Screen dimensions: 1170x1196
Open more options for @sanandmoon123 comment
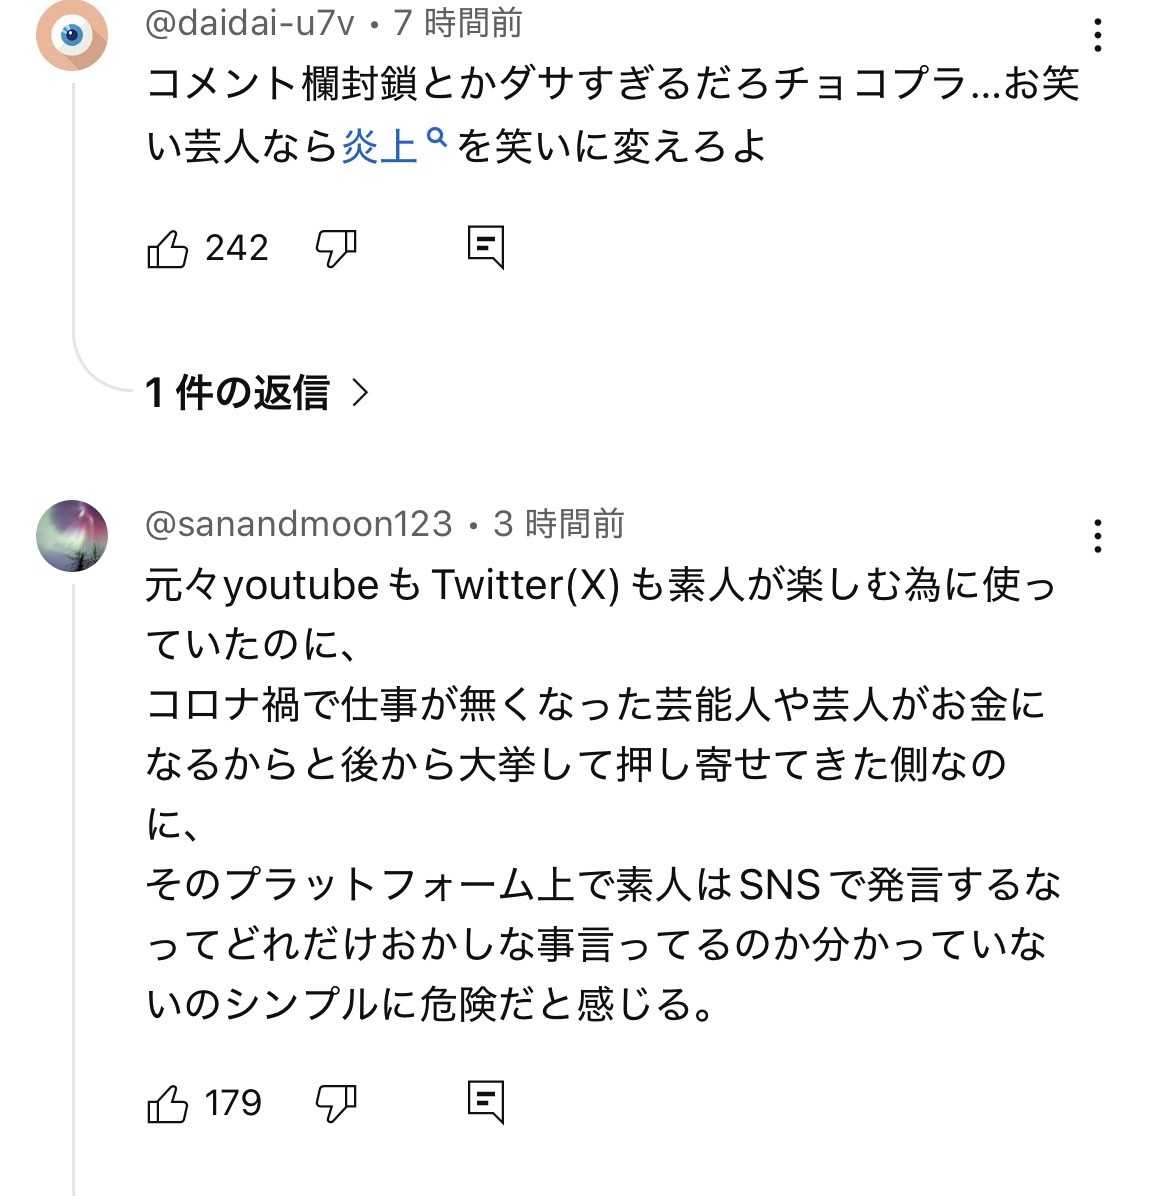click(1098, 536)
